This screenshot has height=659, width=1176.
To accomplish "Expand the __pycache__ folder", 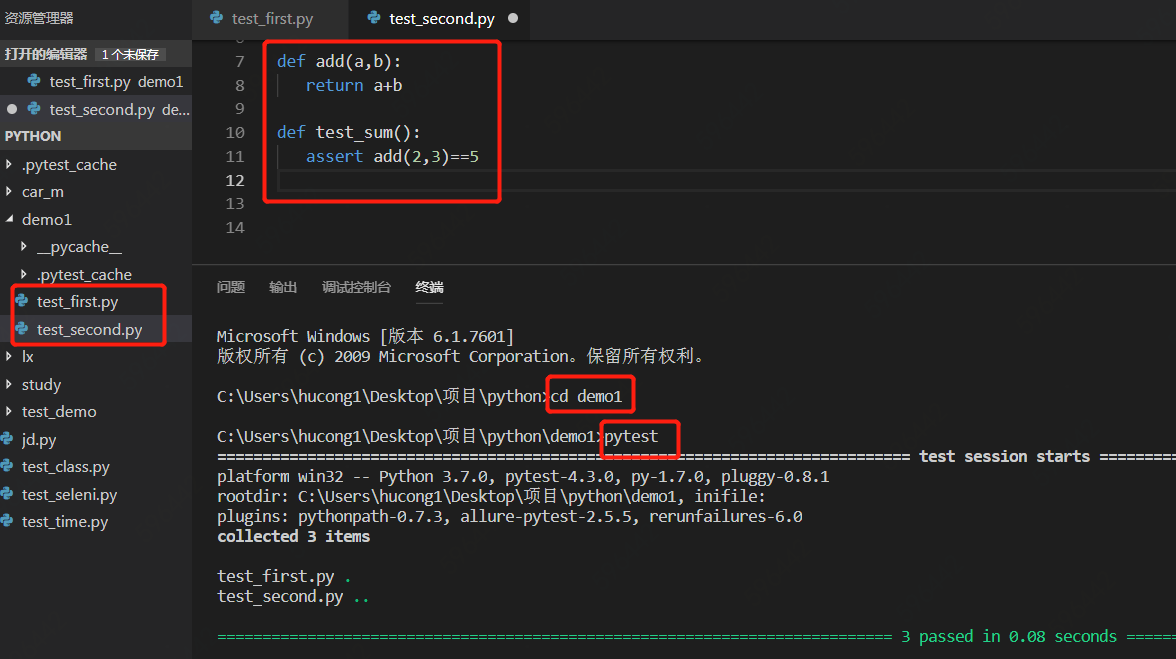I will pos(24,247).
